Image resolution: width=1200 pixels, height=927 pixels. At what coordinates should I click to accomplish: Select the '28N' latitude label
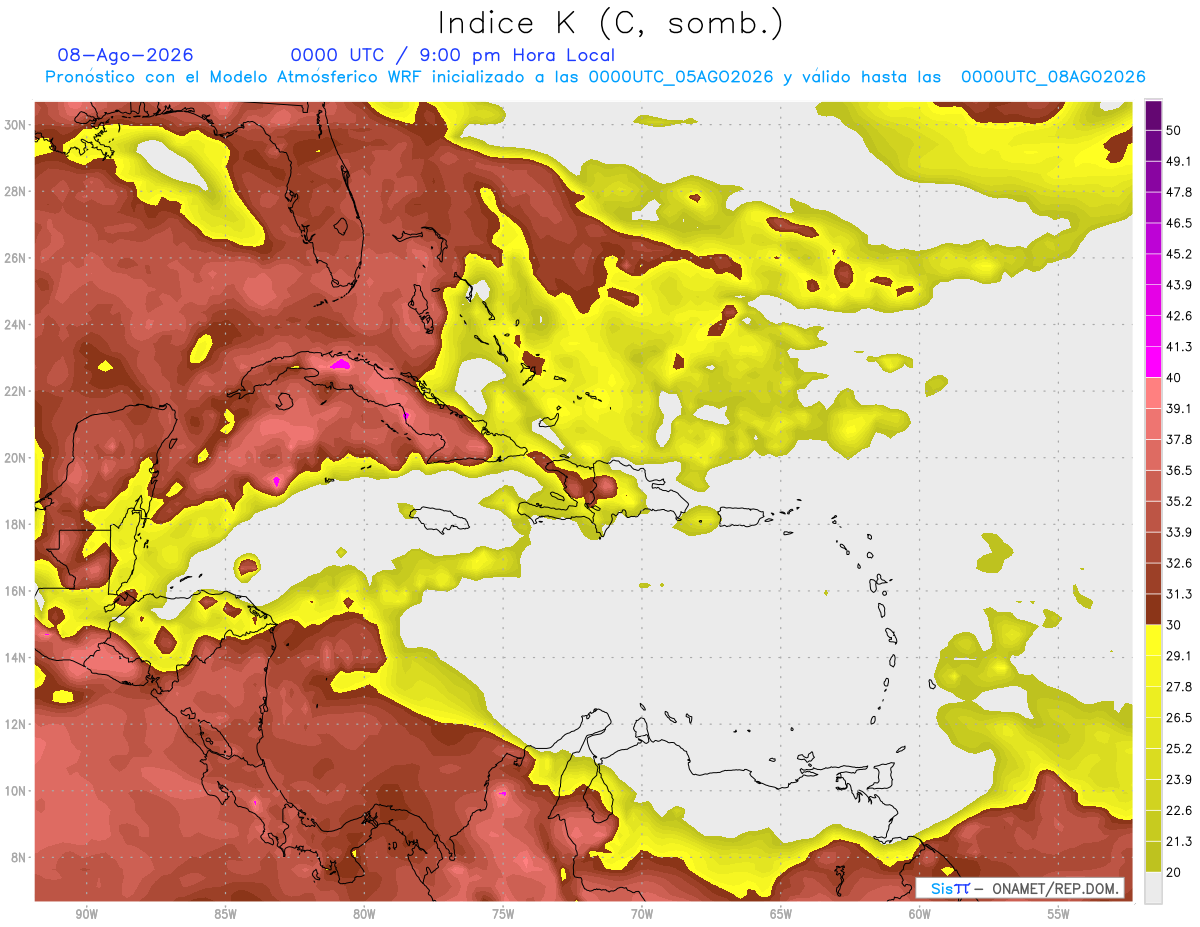(x=16, y=191)
